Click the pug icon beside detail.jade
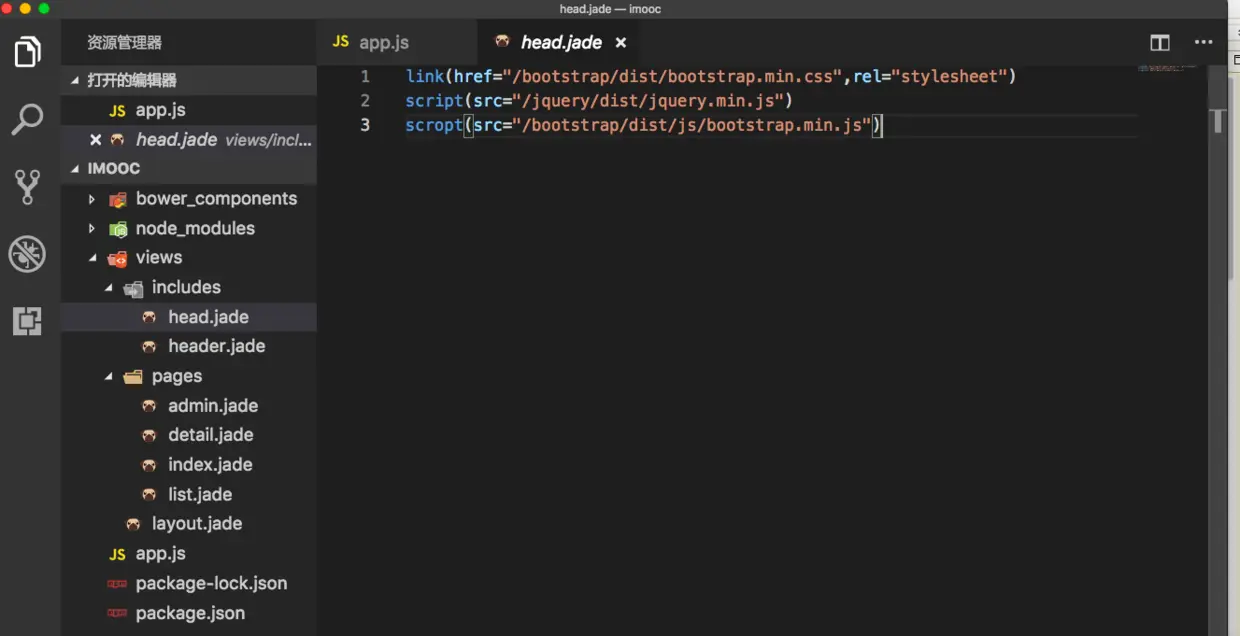 click(149, 436)
